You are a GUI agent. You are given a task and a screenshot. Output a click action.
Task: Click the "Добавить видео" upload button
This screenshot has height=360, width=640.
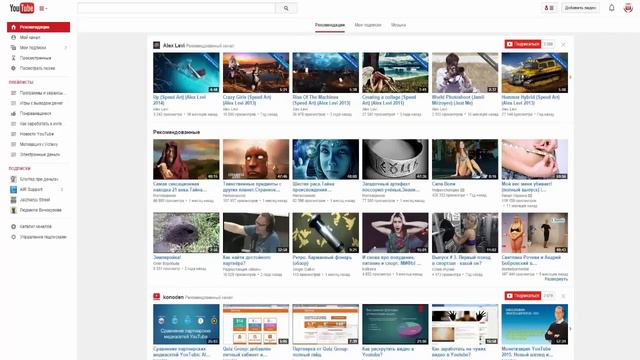(580, 8)
